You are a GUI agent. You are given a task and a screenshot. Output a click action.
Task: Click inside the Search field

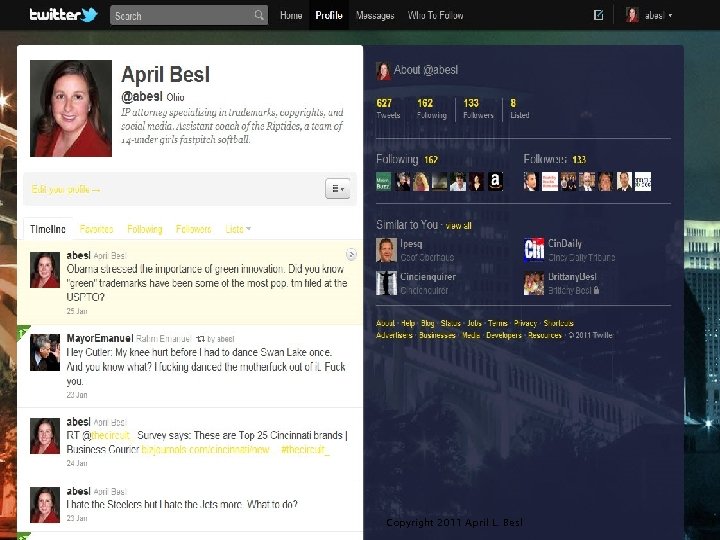(189, 15)
